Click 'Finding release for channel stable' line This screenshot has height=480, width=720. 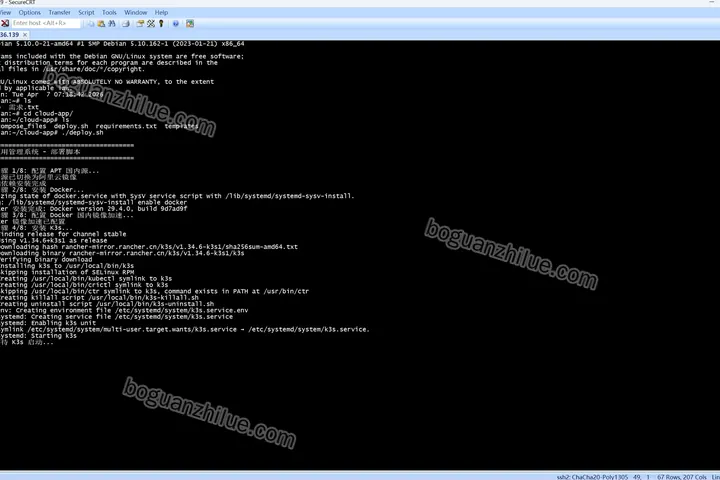click(63, 234)
